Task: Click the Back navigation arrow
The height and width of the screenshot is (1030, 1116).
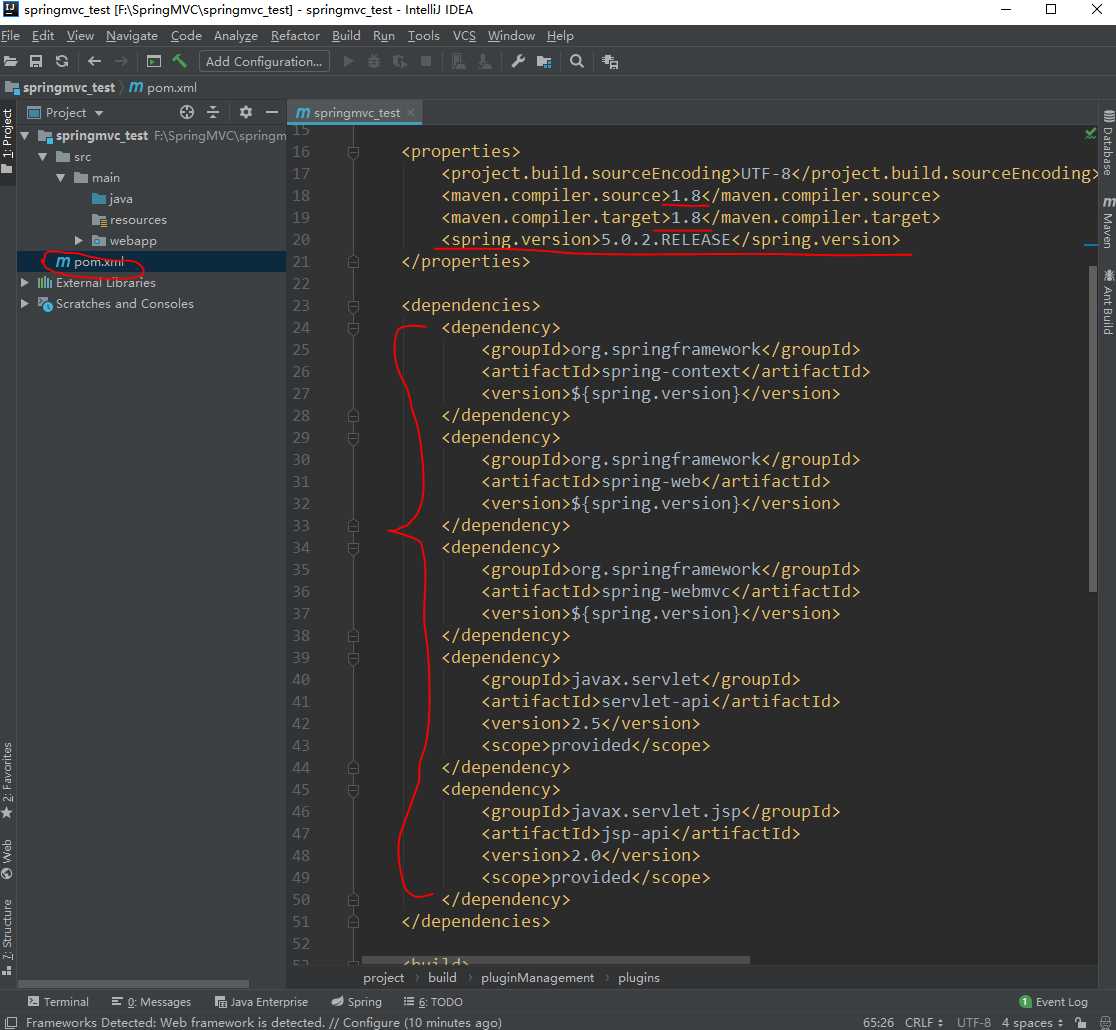Action: coord(94,62)
